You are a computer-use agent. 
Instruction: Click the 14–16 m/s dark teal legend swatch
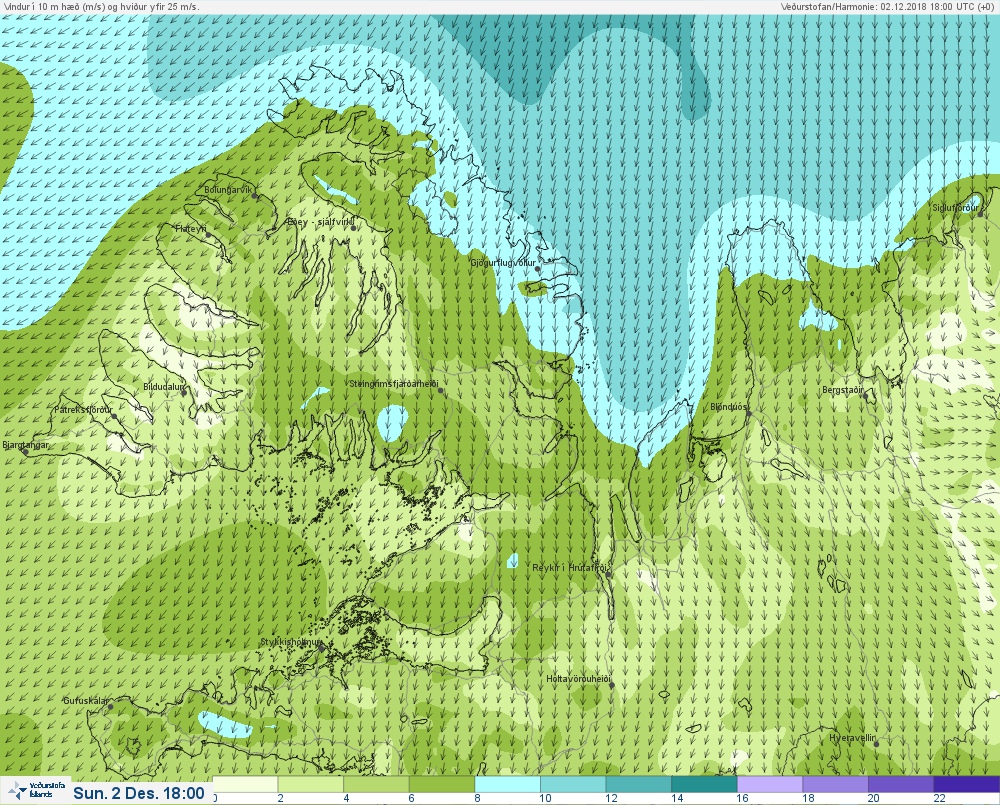coord(704,784)
